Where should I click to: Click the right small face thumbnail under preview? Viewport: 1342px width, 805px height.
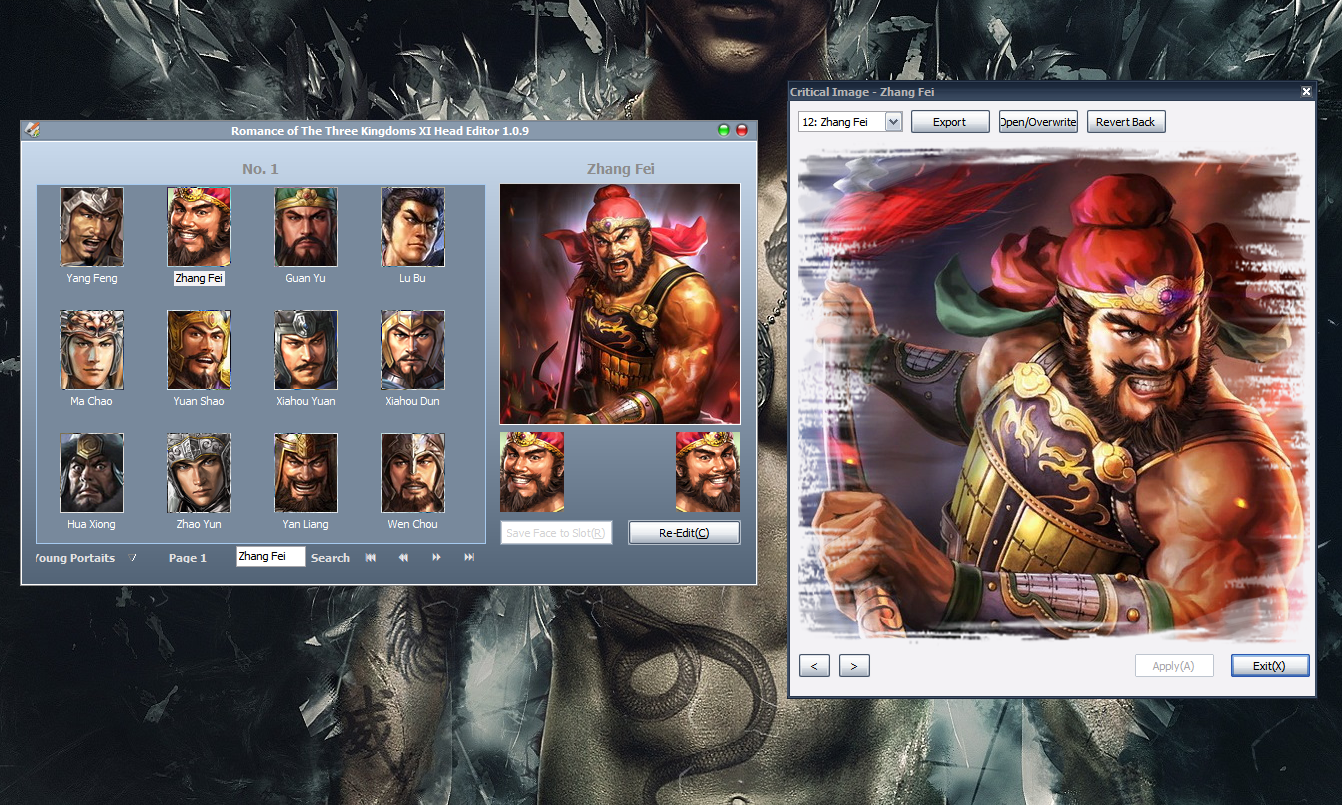click(708, 472)
